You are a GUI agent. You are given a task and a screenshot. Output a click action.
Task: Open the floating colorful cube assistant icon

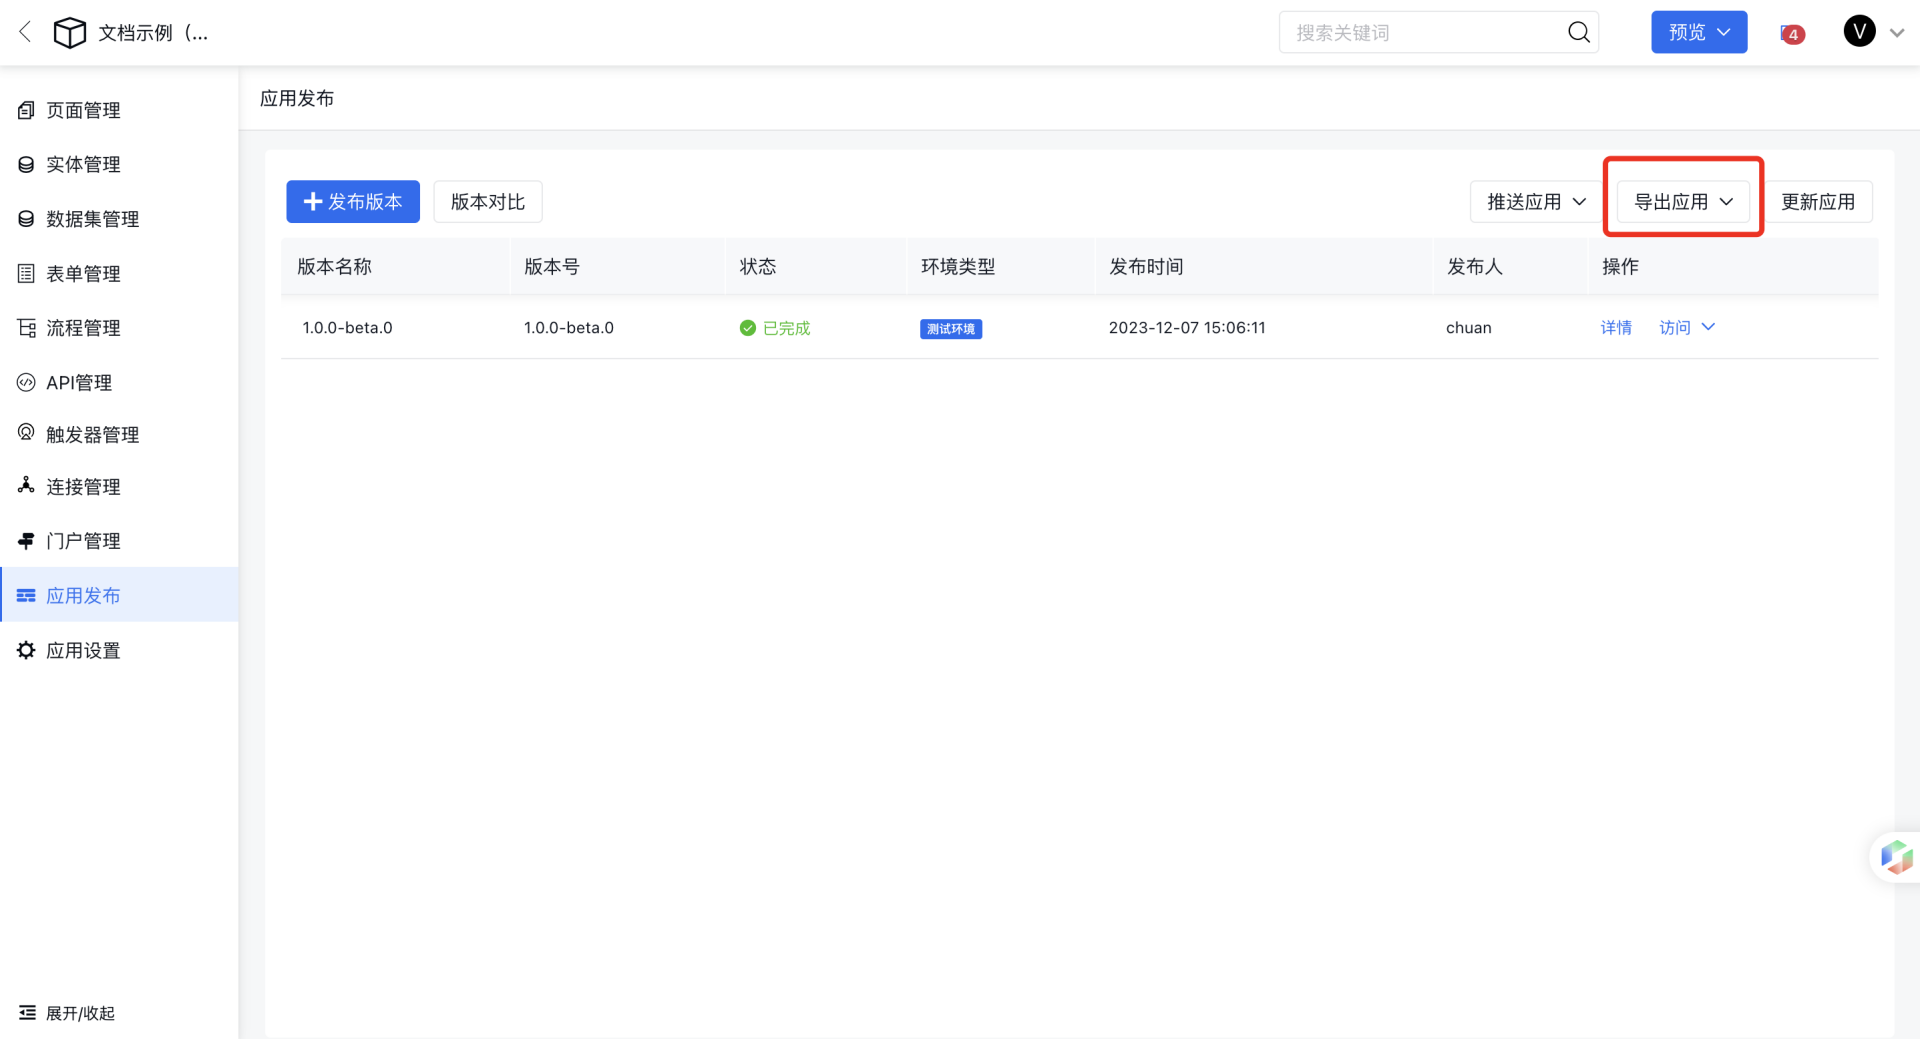click(1895, 857)
